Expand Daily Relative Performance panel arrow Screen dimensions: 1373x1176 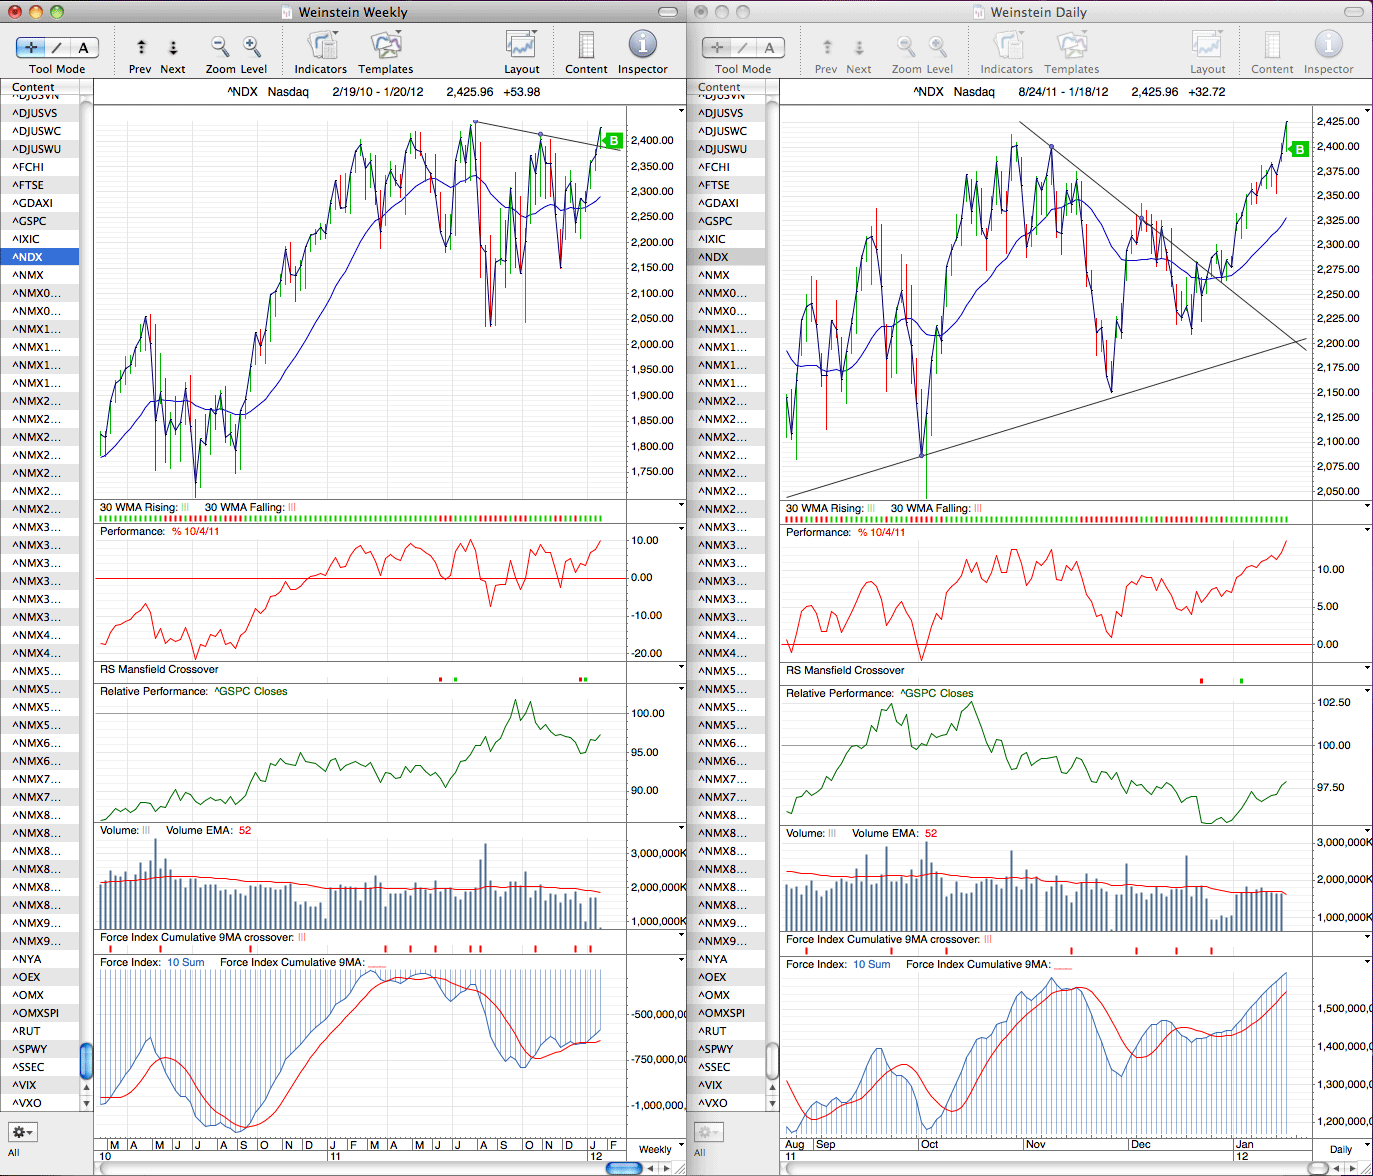1367,690
